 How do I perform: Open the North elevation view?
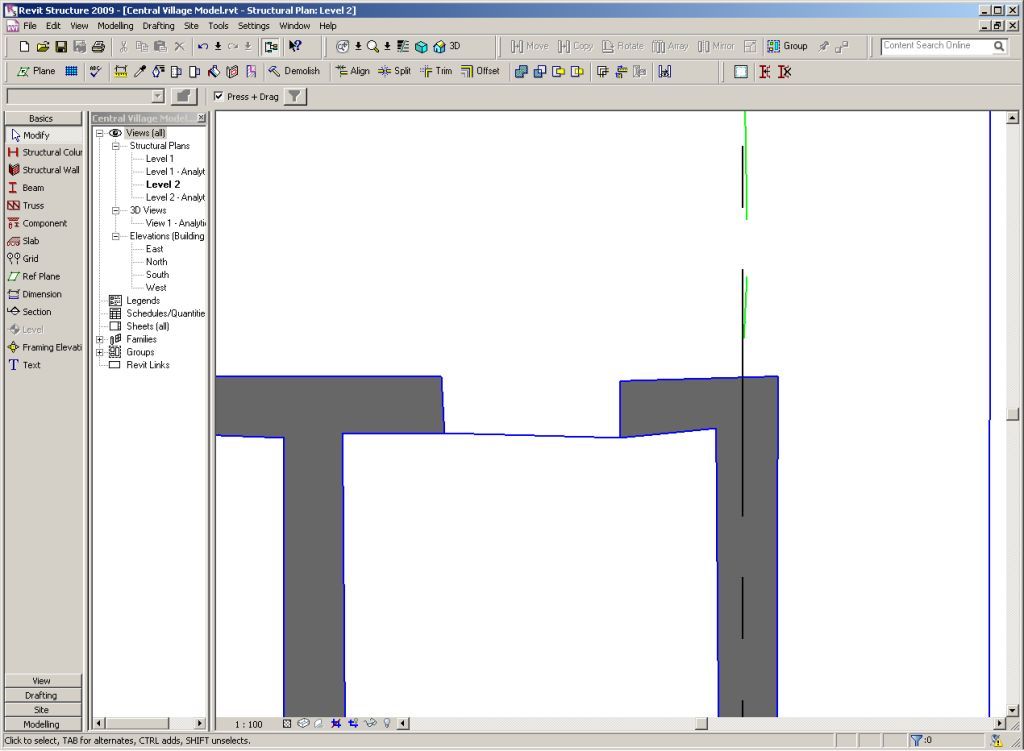pyautogui.click(x=156, y=262)
